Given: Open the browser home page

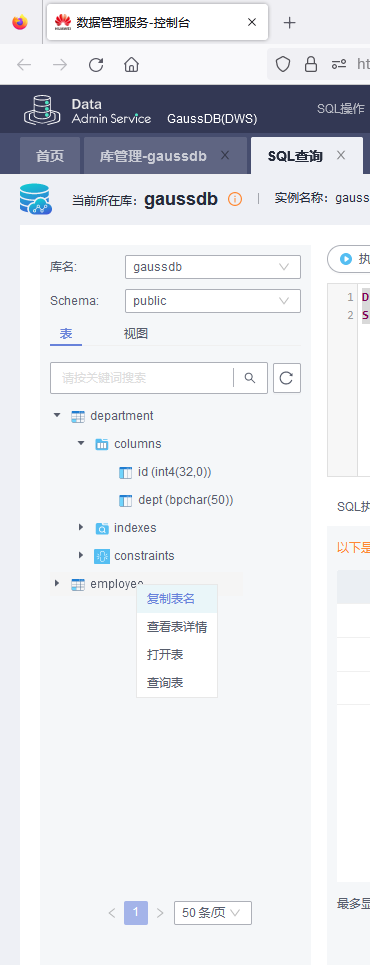Looking at the screenshot, I should [x=132, y=65].
